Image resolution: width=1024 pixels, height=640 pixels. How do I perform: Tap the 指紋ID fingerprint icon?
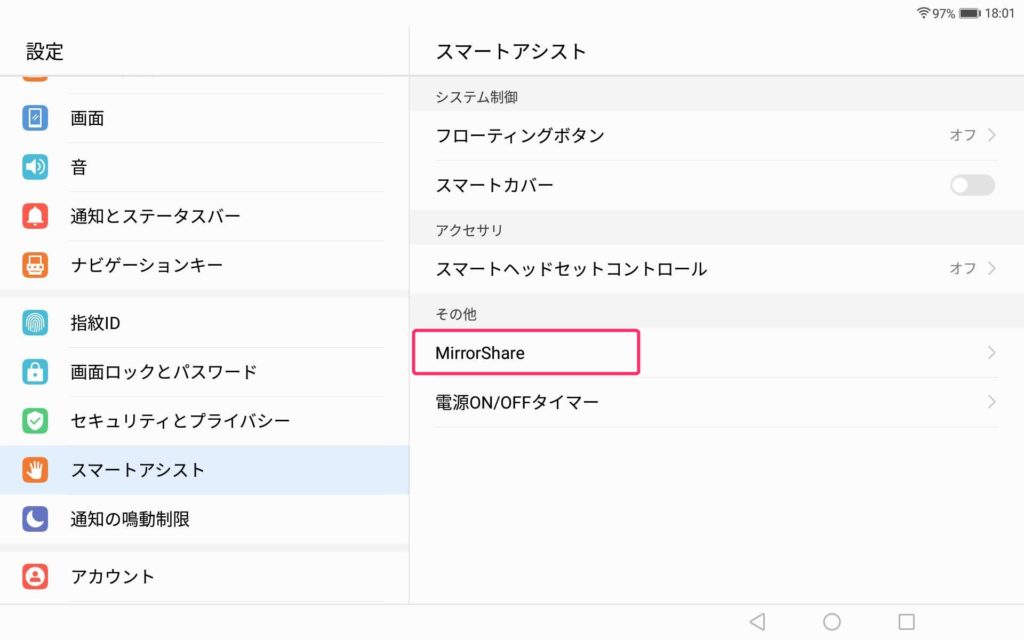tap(35, 323)
